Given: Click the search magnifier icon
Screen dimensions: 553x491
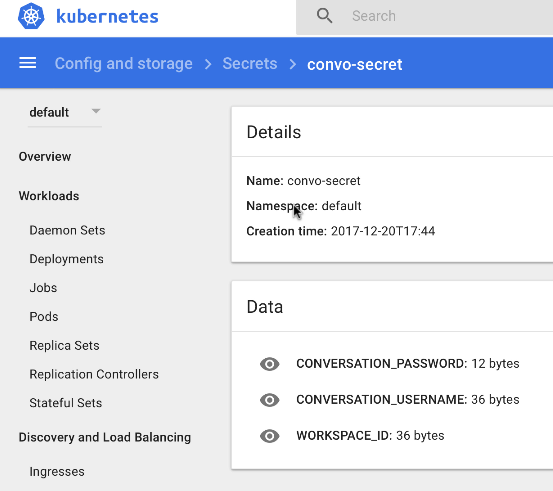Looking at the screenshot, I should pyautogui.click(x=324, y=16).
